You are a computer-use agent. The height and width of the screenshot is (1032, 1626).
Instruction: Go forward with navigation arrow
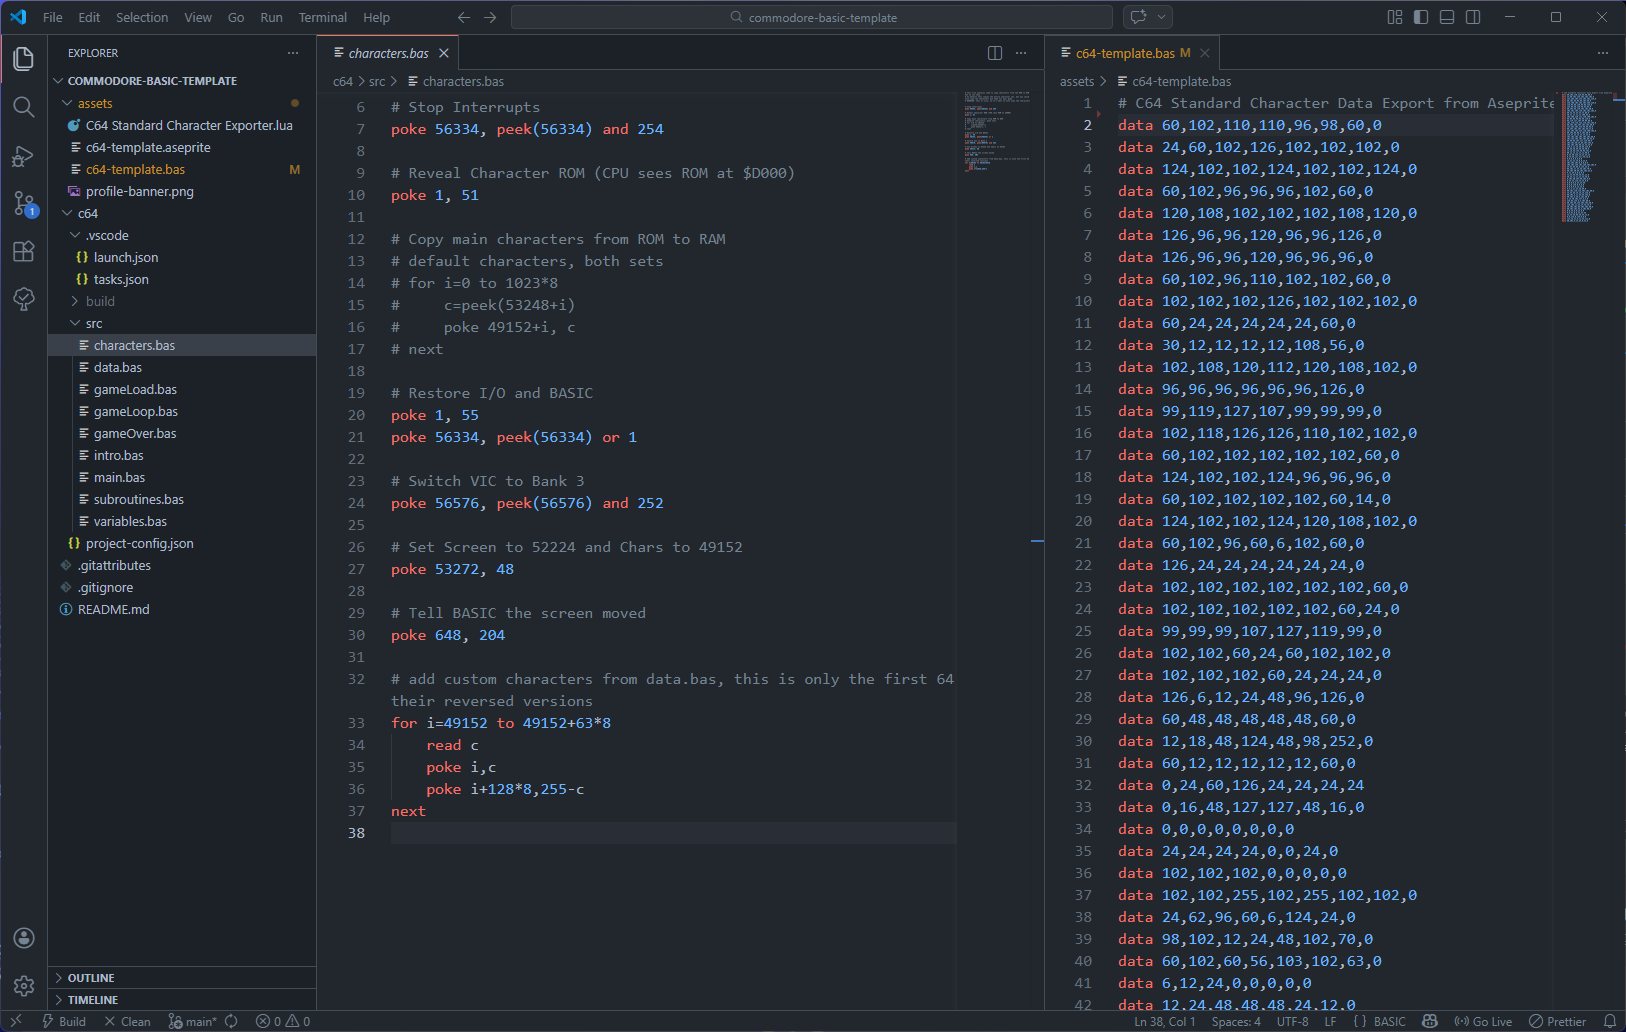pos(490,17)
